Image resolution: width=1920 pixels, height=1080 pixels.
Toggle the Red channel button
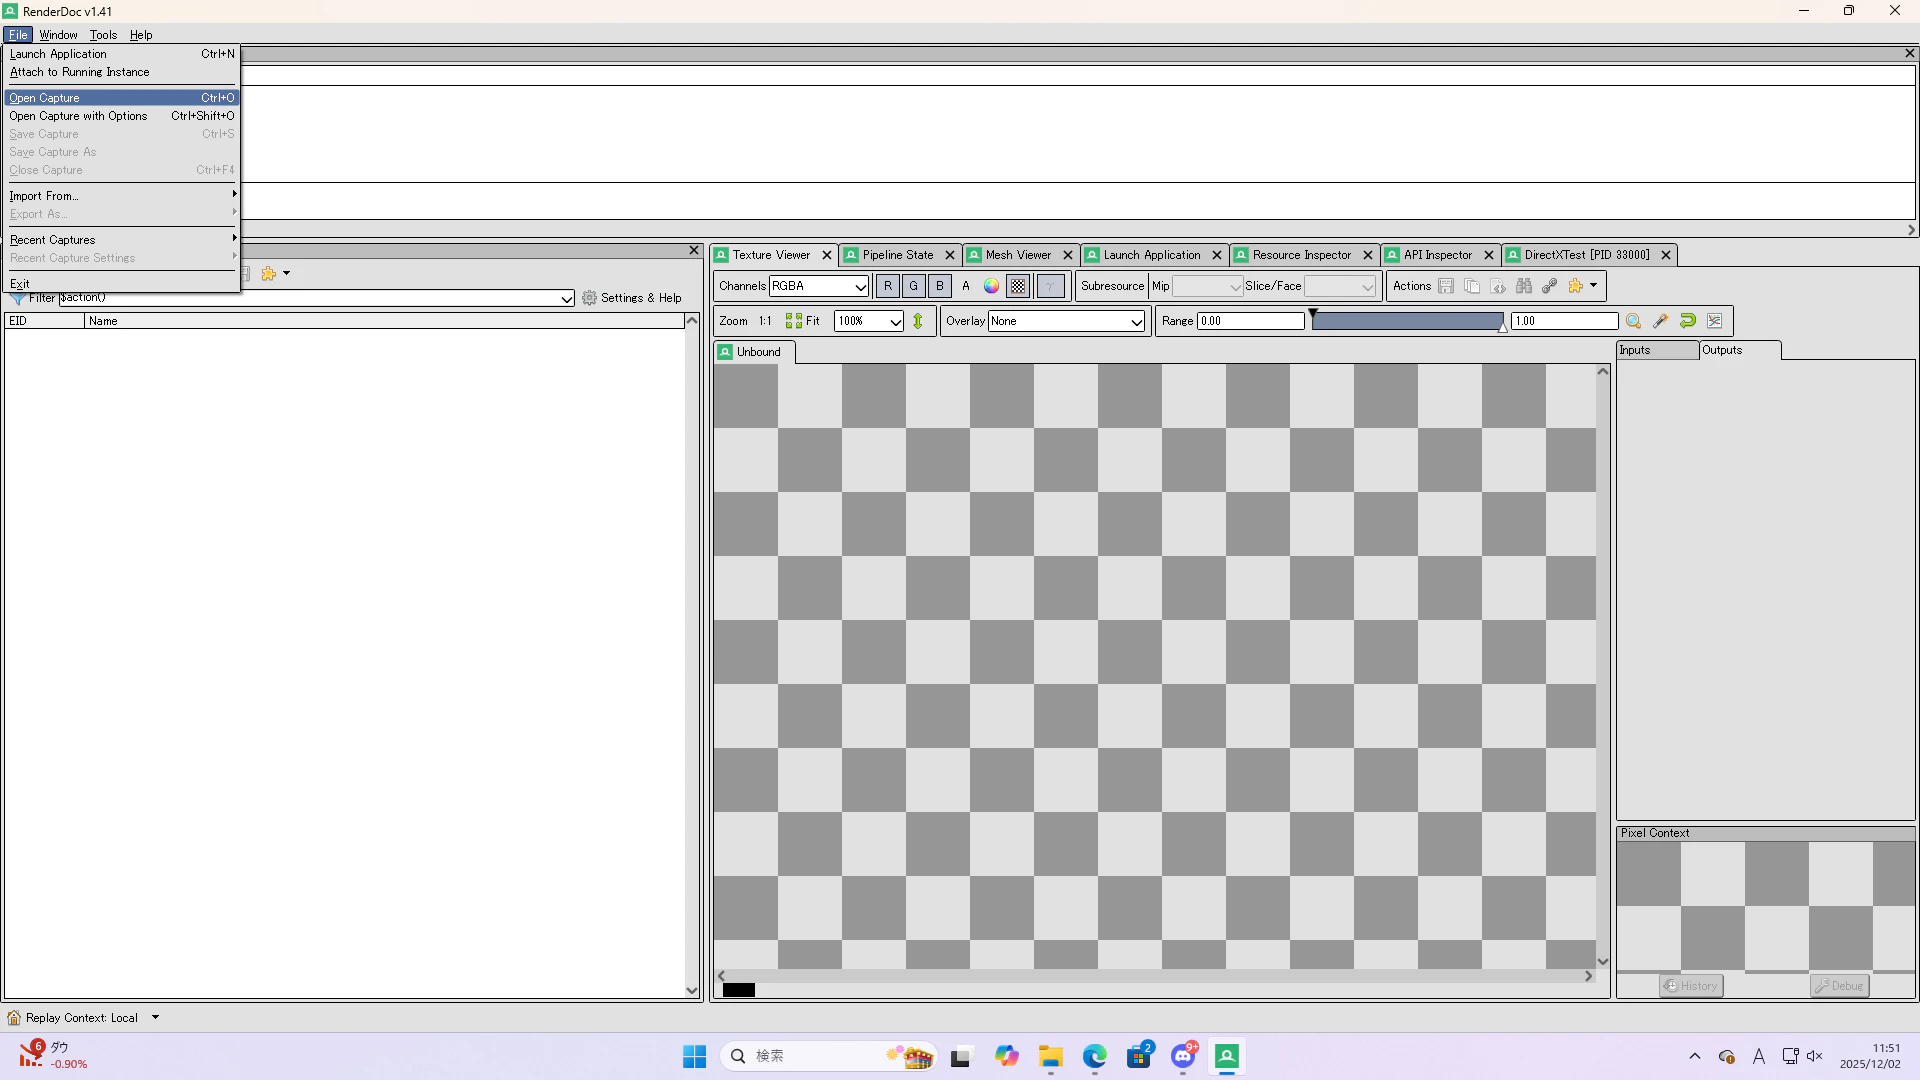[x=887, y=286]
